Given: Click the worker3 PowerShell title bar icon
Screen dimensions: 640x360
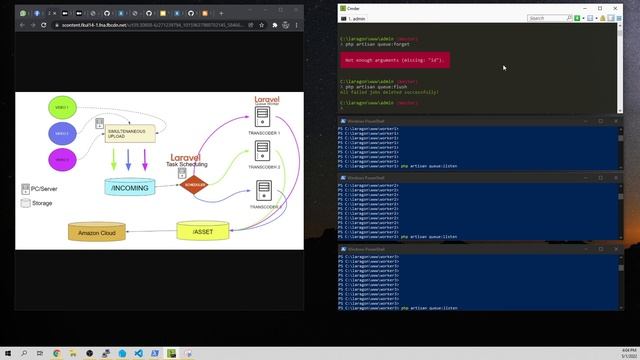Looking at the screenshot, I should click(x=343, y=249).
